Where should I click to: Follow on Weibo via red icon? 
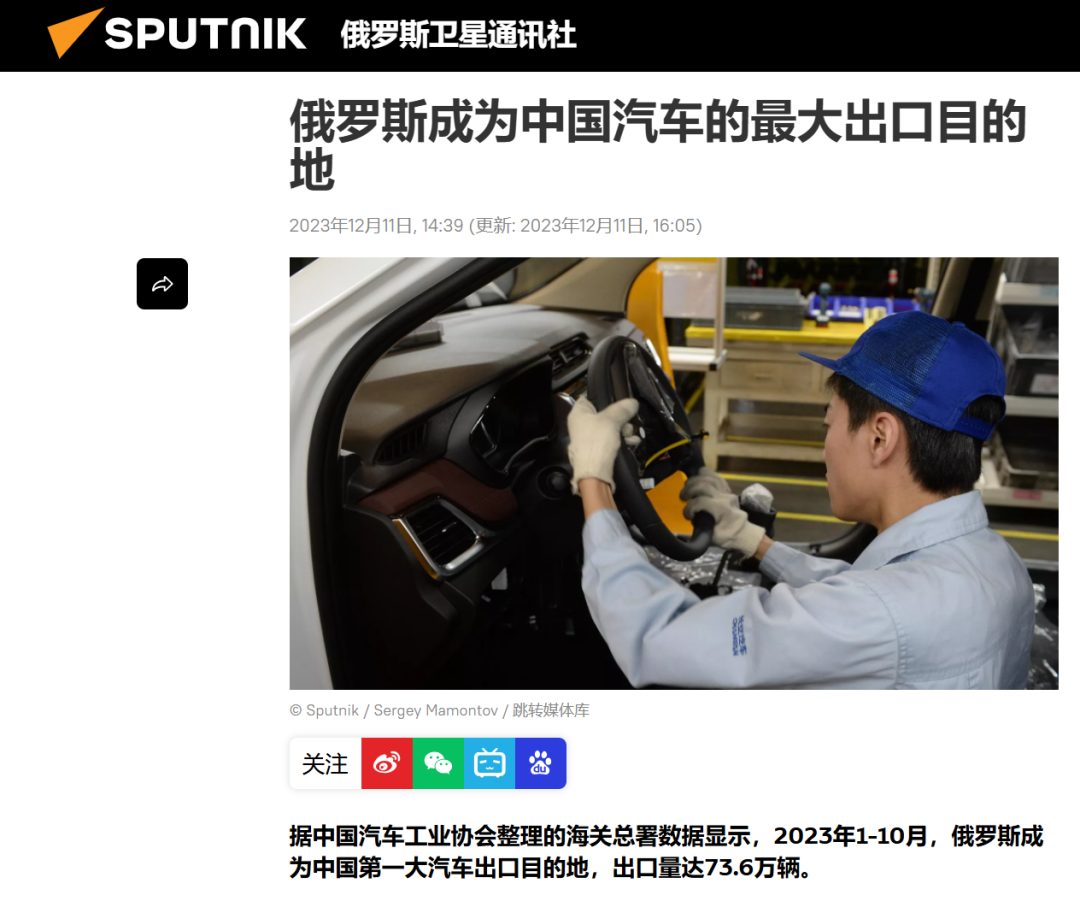tap(386, 763)
